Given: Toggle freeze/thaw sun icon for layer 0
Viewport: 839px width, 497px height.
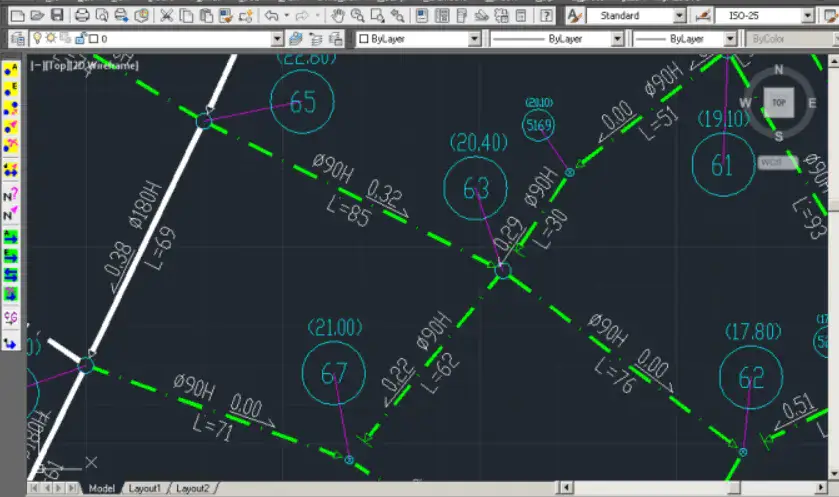Looking at the screenshot, I should tap(51, 39).
